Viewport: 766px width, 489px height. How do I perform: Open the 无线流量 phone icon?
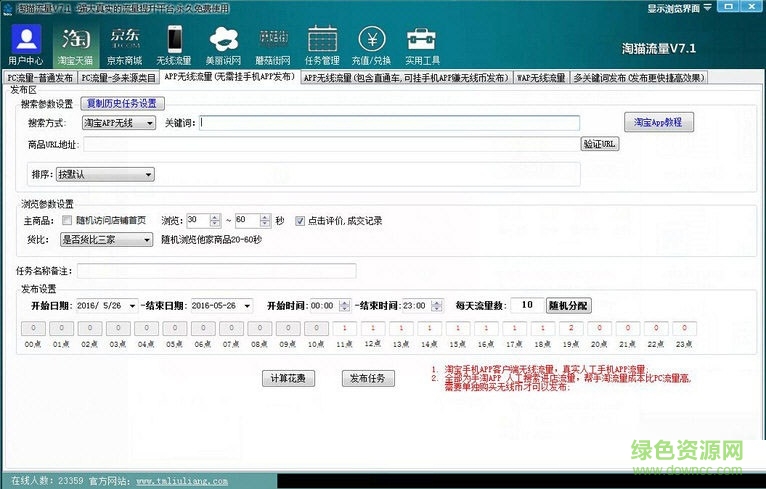tap(174, 46)
